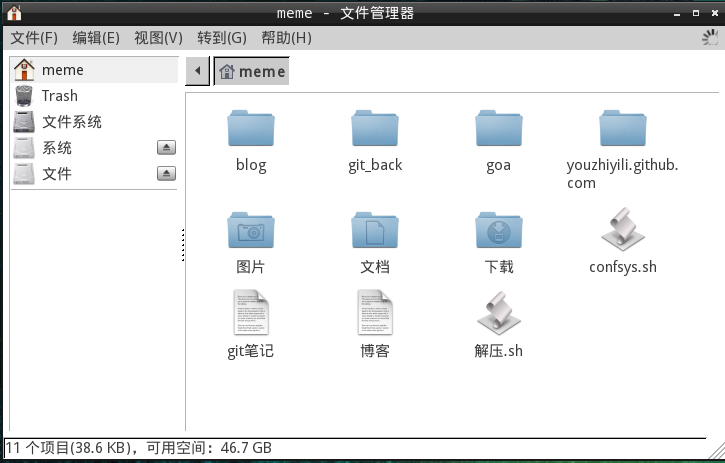Select the git笔记 text file icon
This screenshot has width=725, height=463.
tap(251, 312)
